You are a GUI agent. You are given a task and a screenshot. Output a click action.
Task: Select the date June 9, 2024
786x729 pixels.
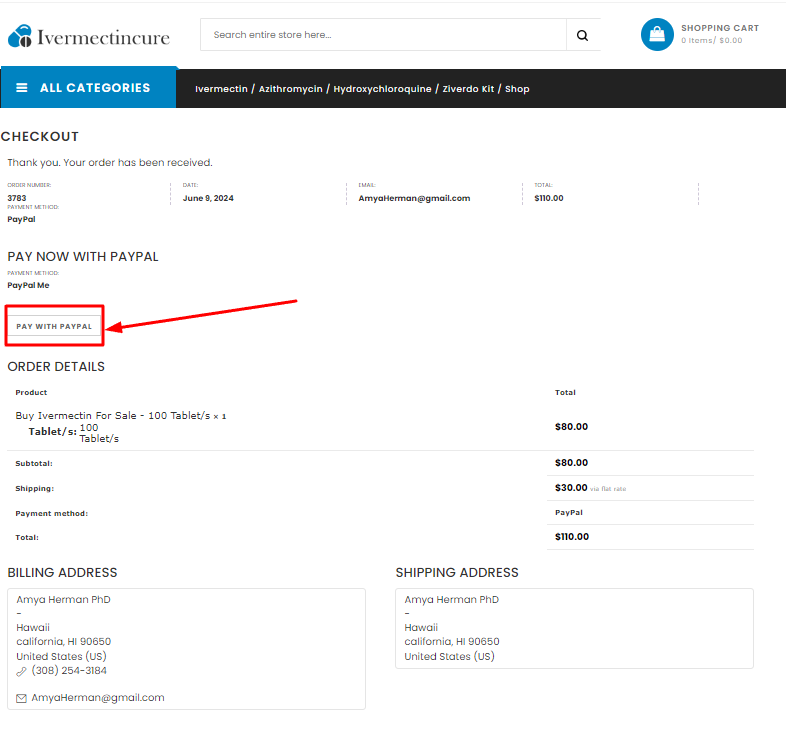pos(208,198)
